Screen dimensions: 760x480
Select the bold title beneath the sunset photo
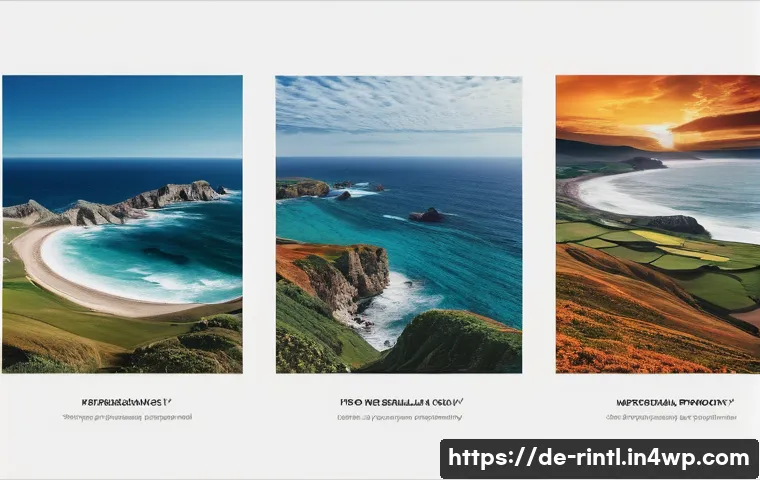(x=675, y=402)
